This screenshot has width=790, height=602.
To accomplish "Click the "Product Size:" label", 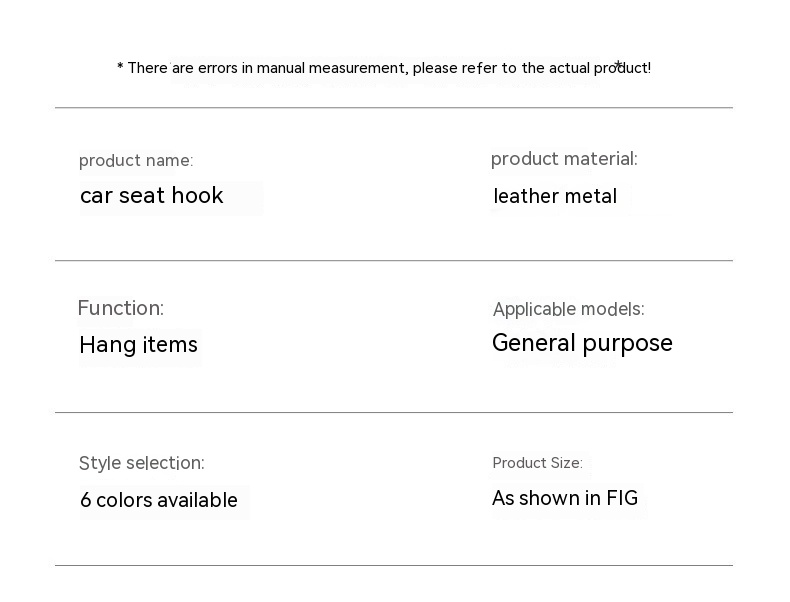I will (x=537, y=463).
